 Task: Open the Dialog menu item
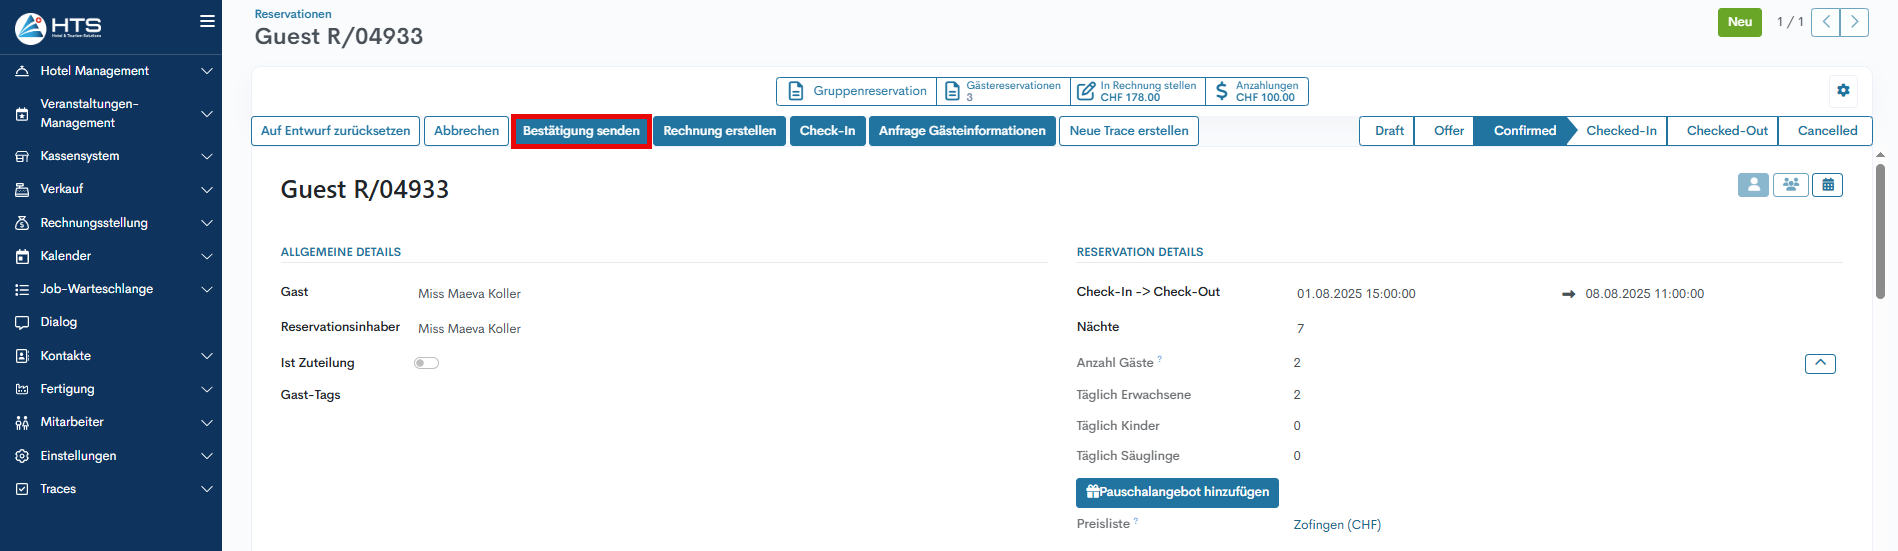pos(59,322)
